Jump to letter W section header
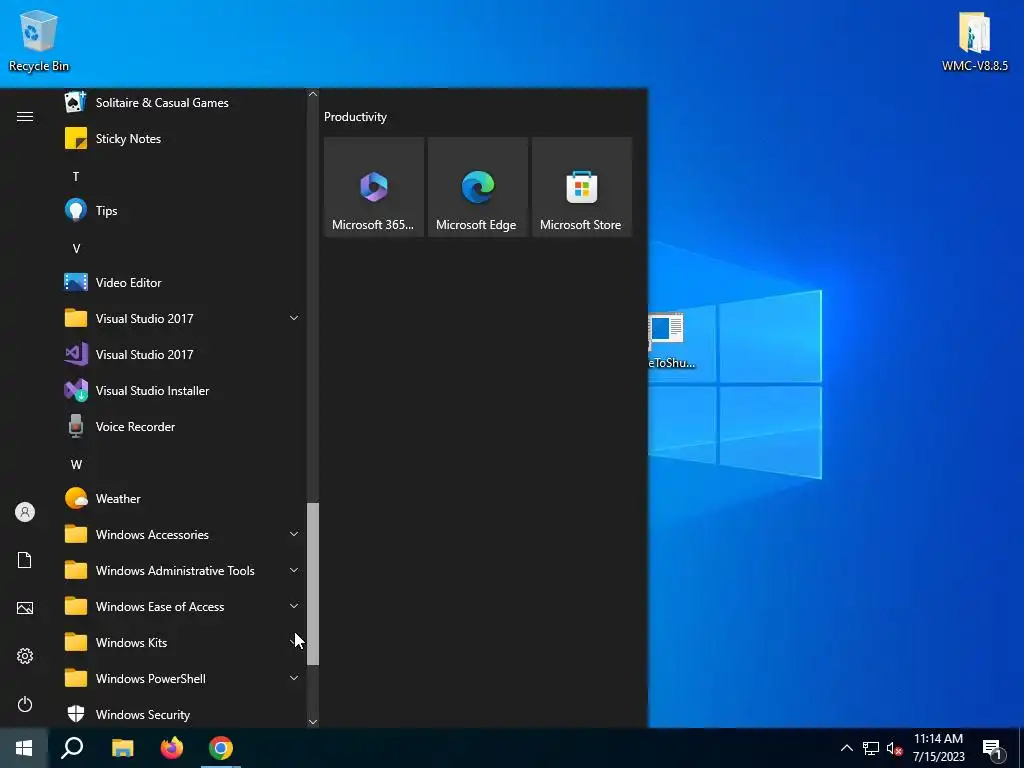 [x=76, y=464]
